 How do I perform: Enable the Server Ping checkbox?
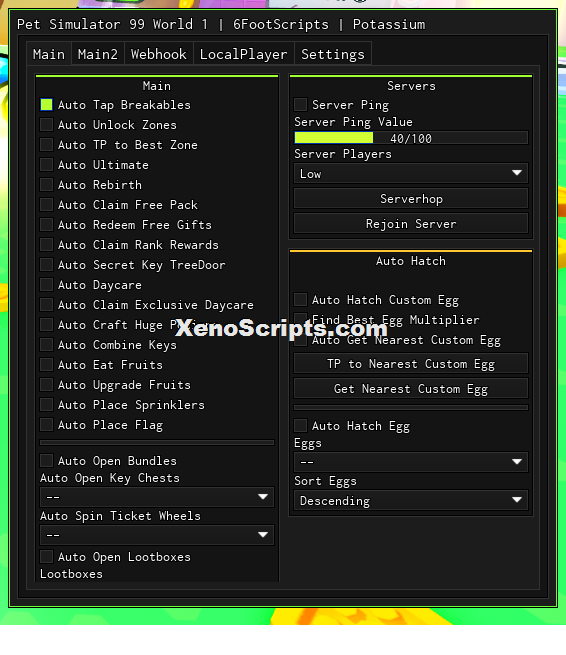click(x=300, y=105)
